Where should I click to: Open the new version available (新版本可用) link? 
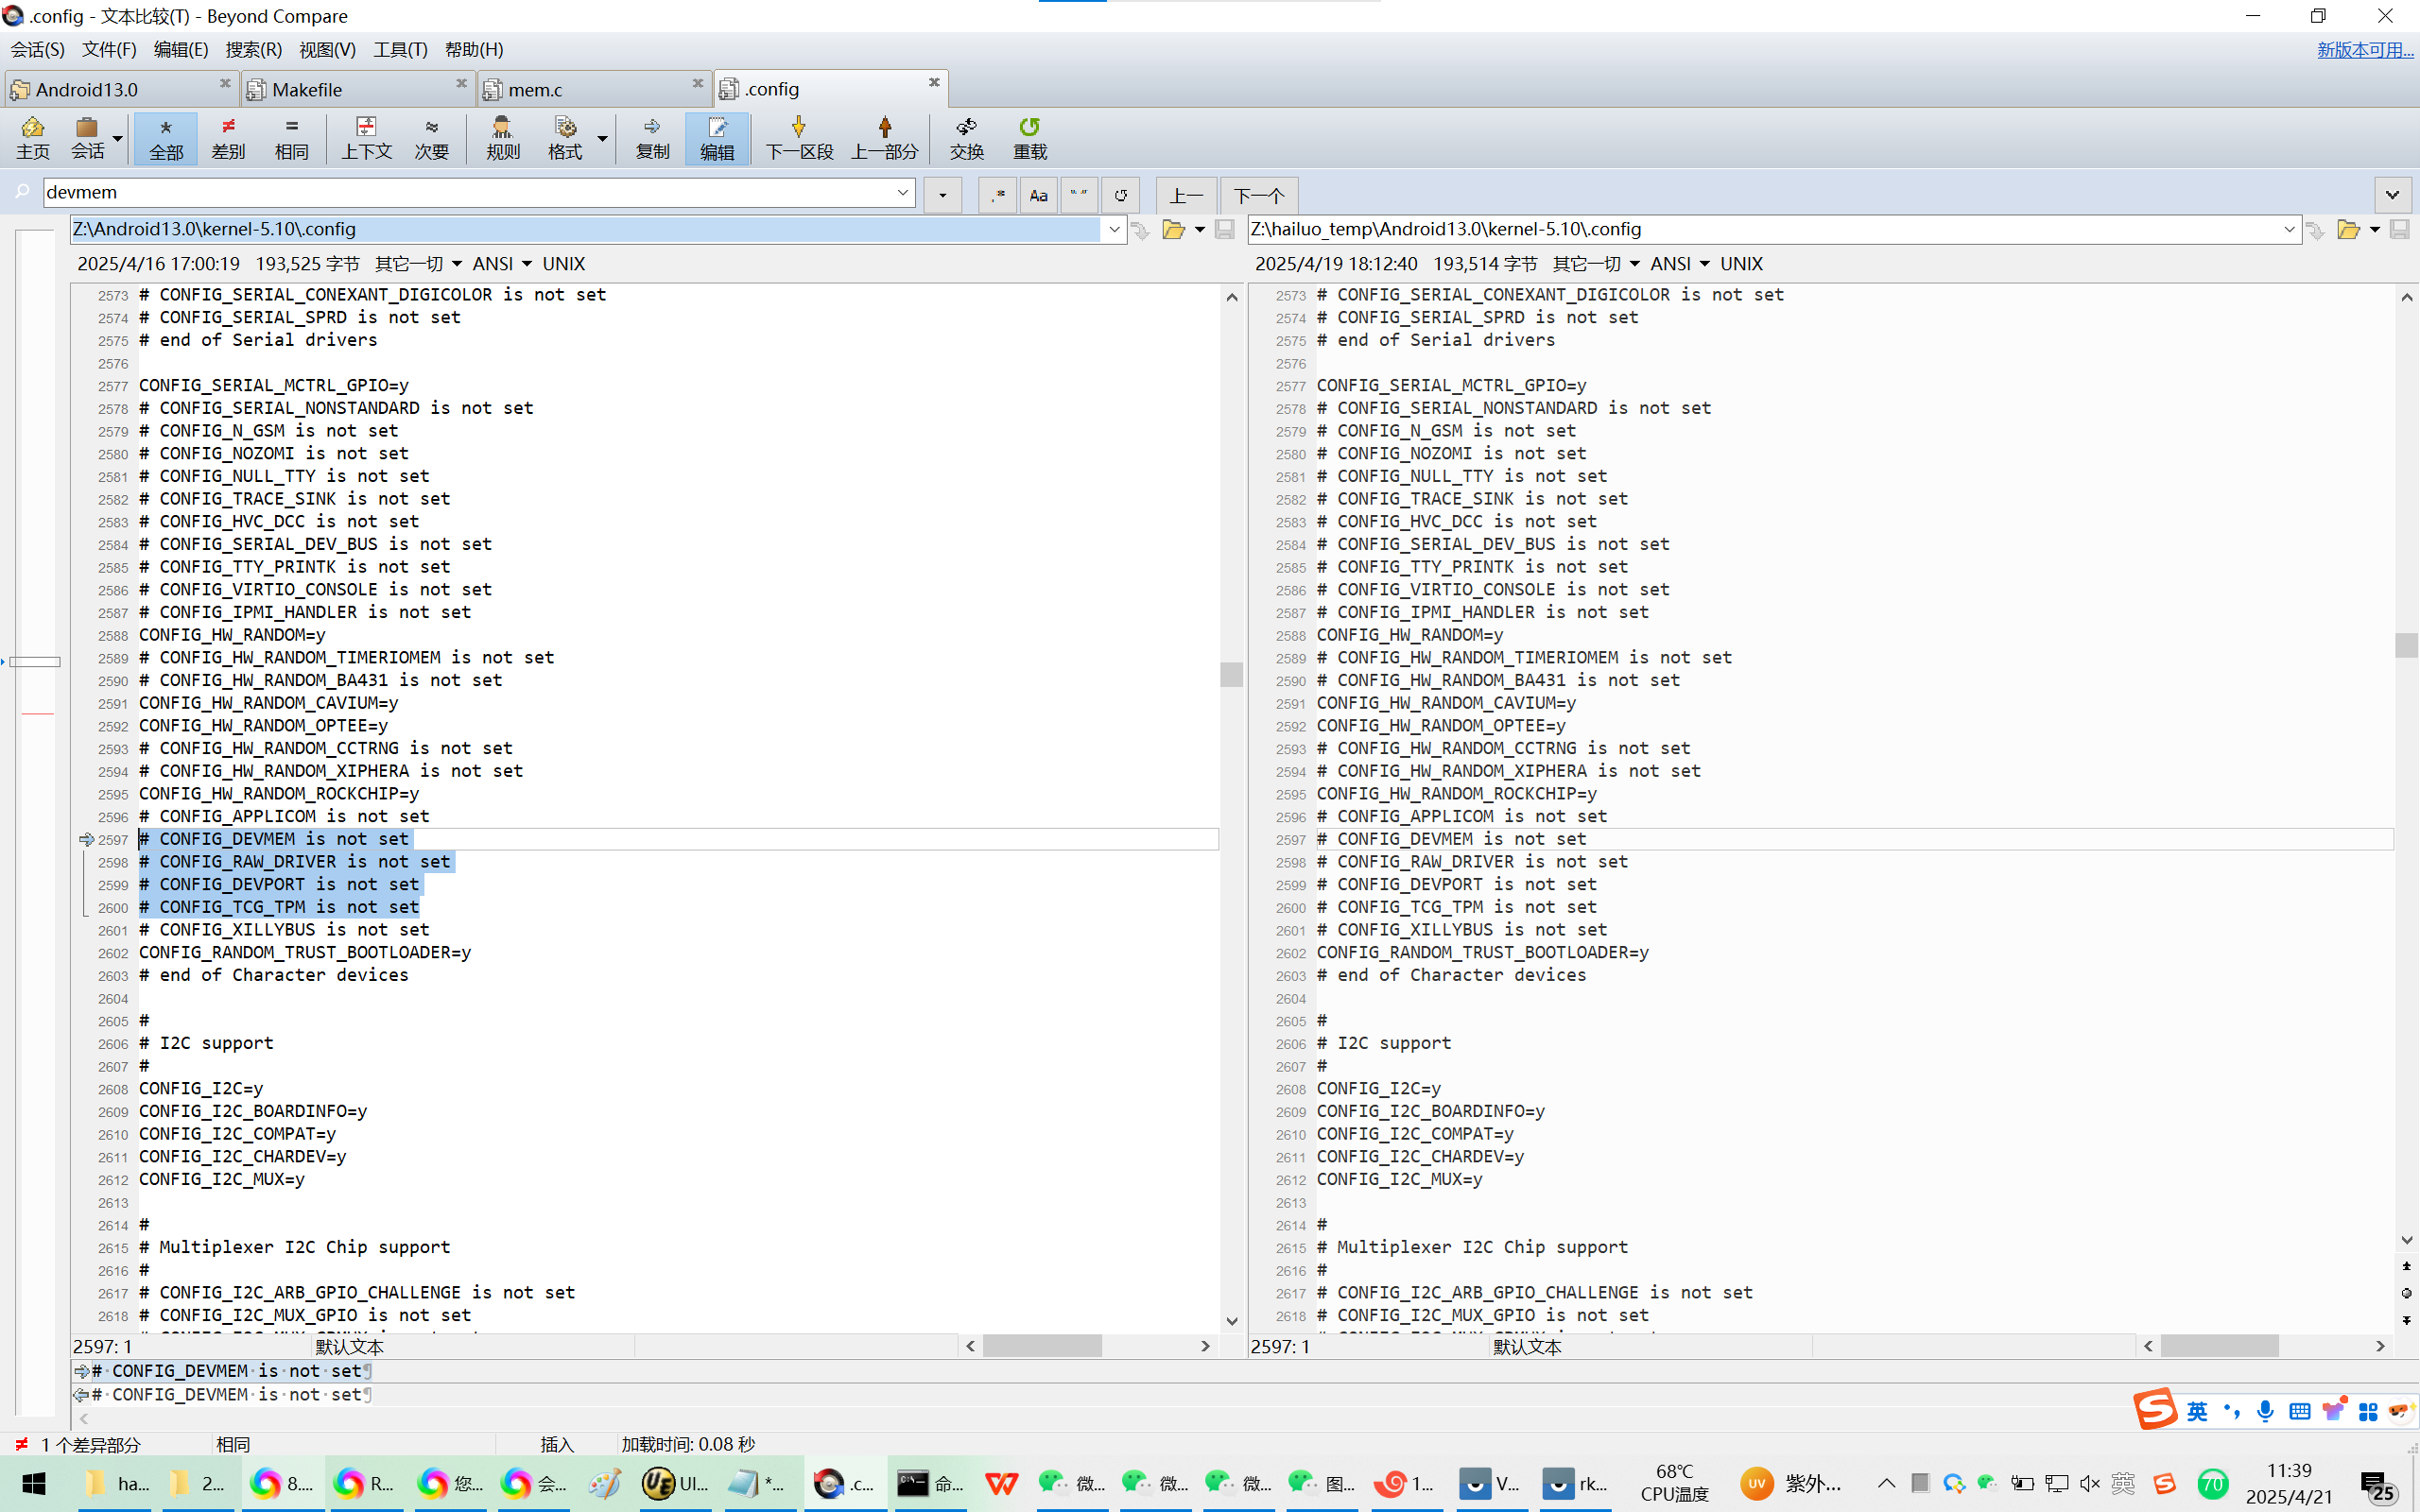tap(2364, 49)
